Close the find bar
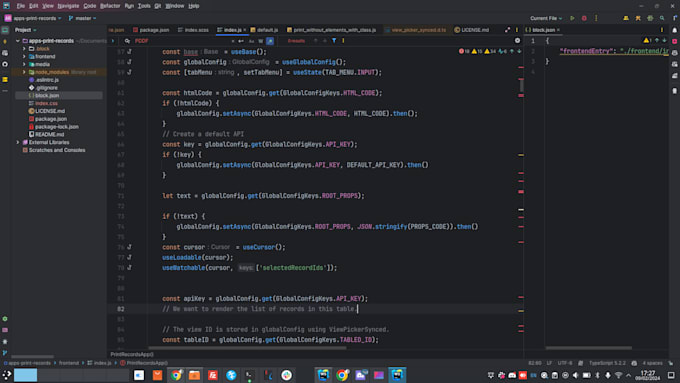The height and width of the screenshot is (383, 680). [517, 41]
